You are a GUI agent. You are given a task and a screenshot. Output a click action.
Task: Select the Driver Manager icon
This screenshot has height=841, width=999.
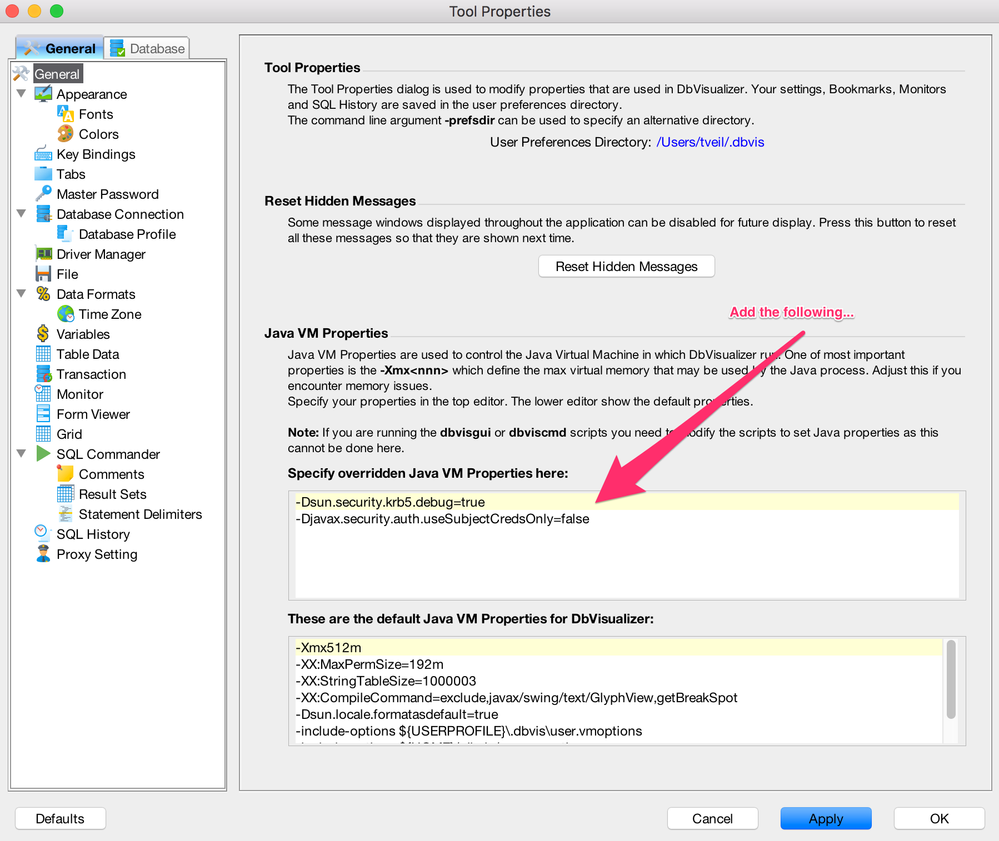pyautogui.click(x=43, y=254)
